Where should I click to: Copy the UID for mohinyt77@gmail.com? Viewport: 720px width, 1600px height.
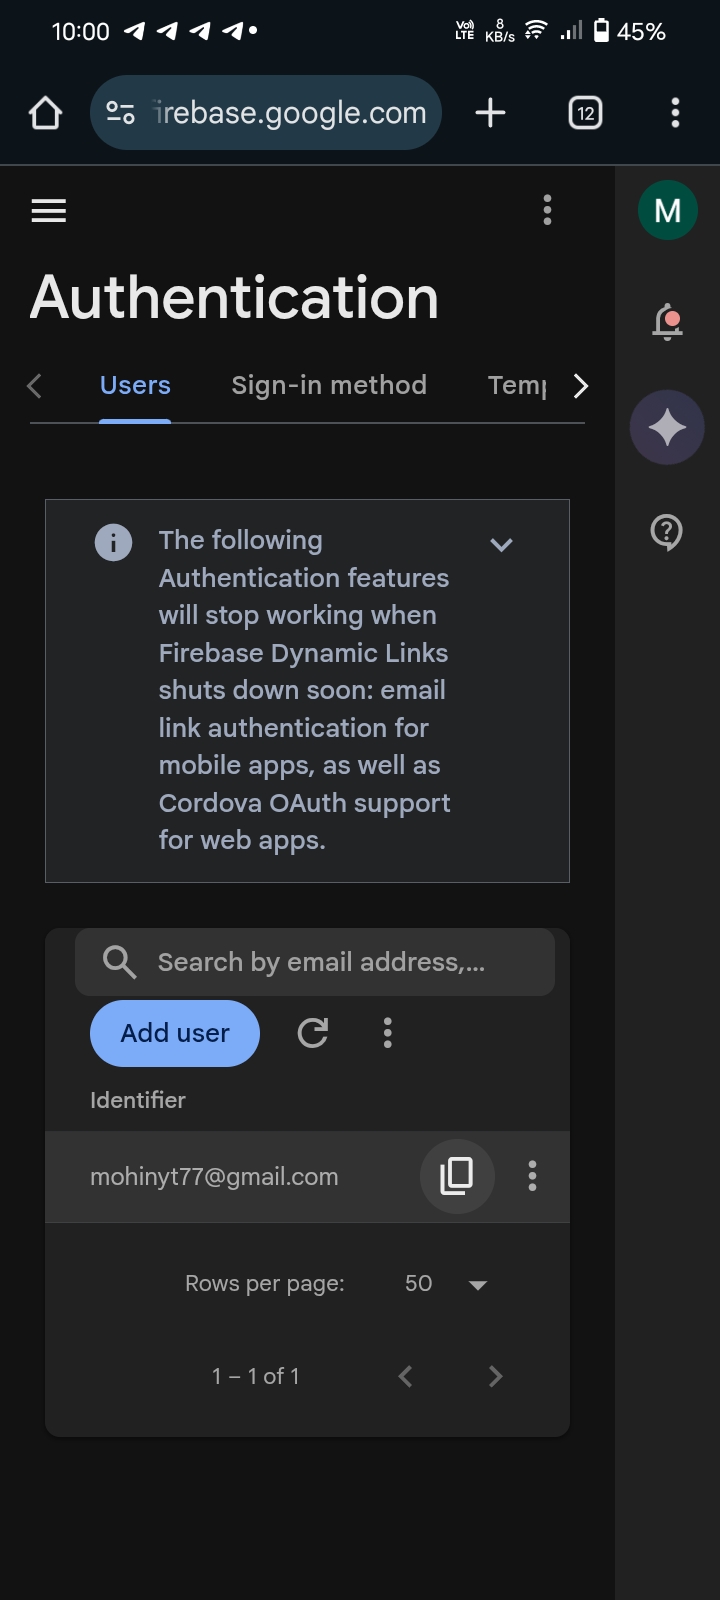click(x=457, y=1176)
